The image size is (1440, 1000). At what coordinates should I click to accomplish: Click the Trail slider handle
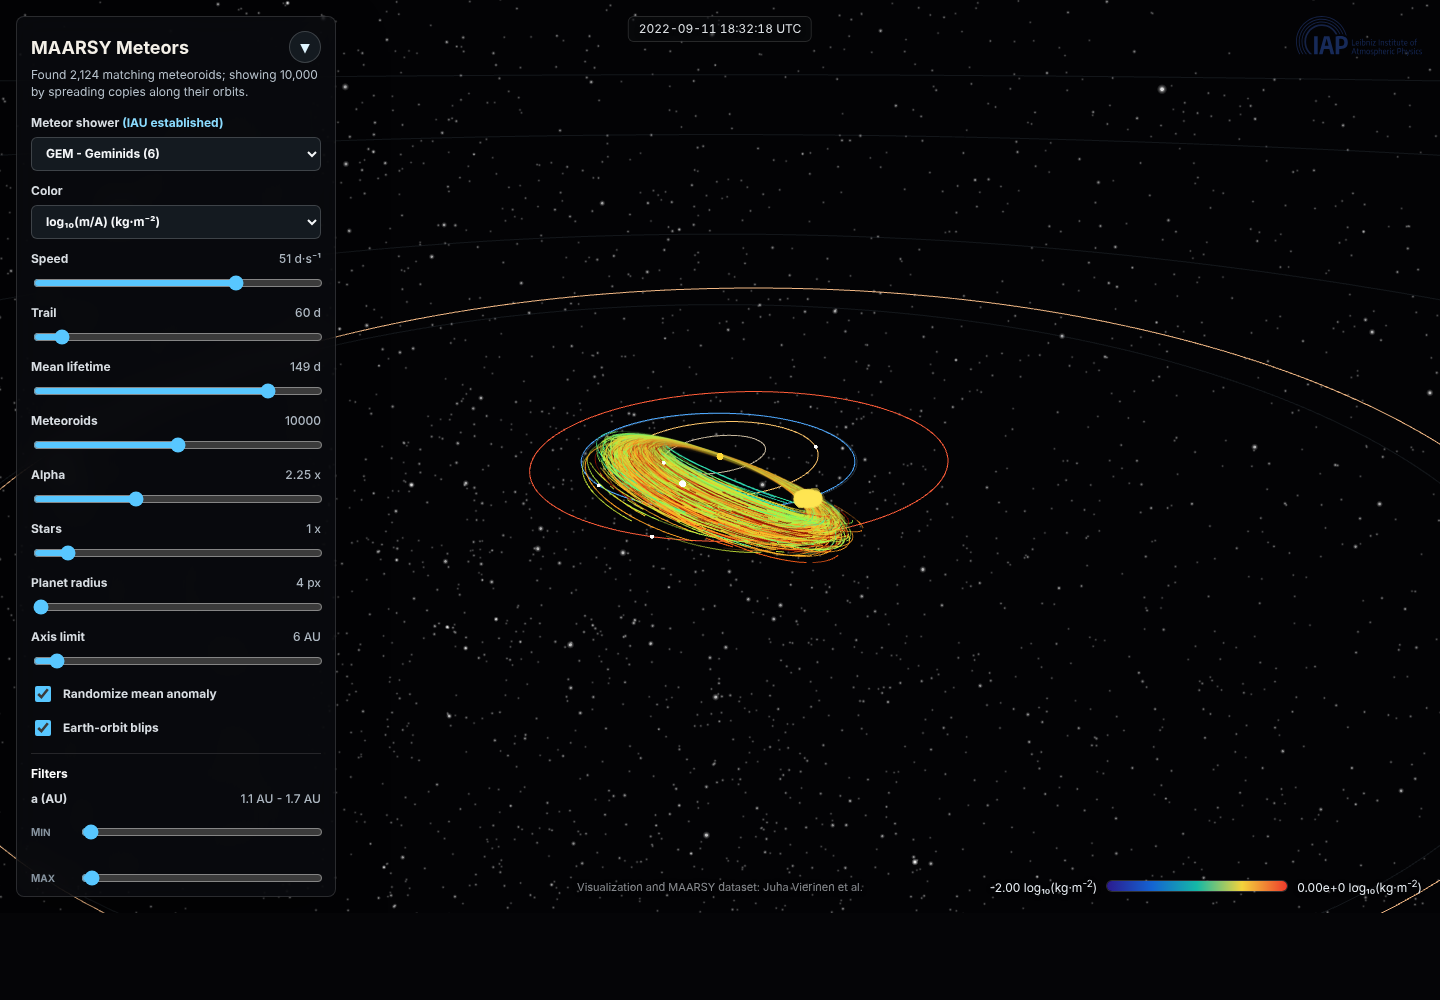click(x=62, y=337)
